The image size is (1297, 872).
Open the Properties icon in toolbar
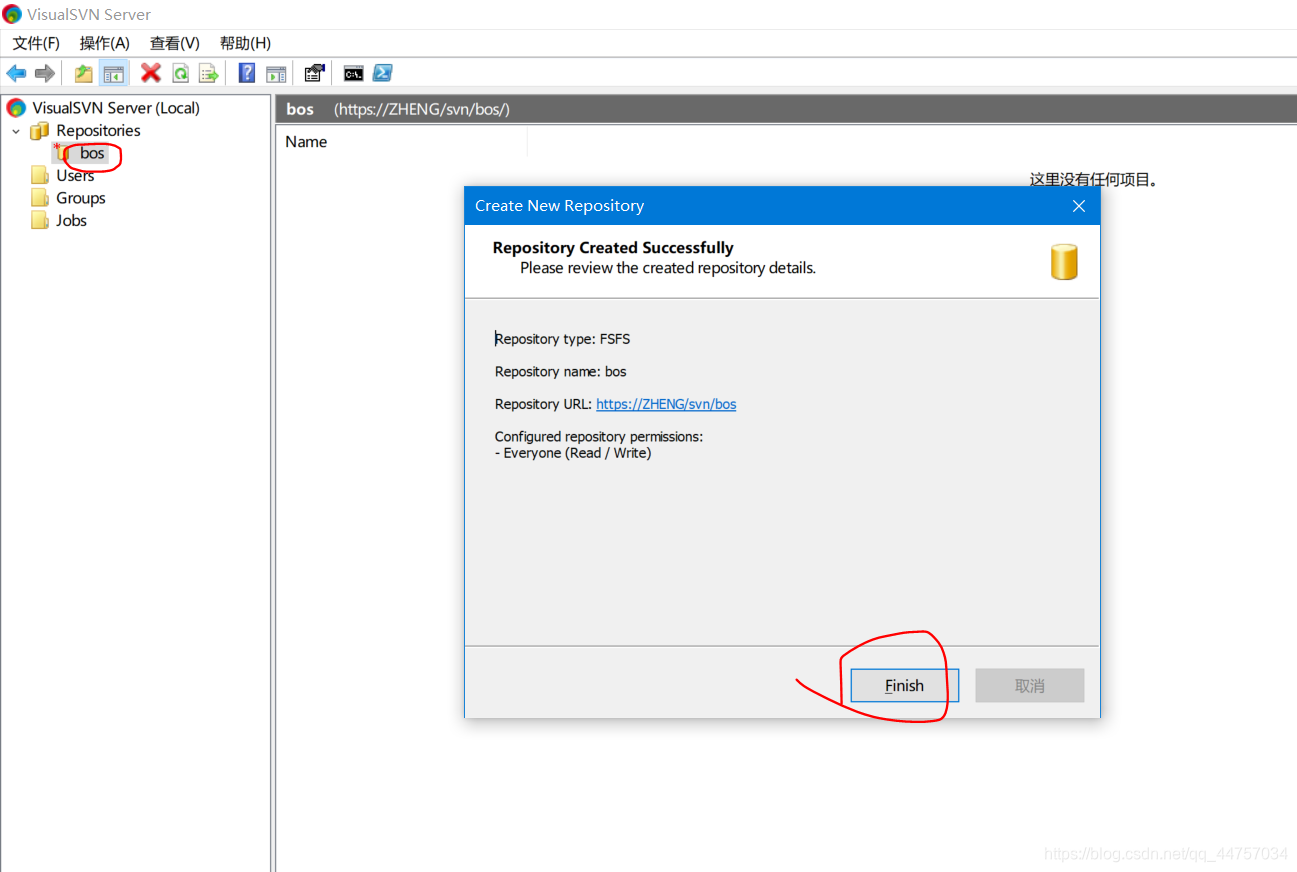pos(315,73)
